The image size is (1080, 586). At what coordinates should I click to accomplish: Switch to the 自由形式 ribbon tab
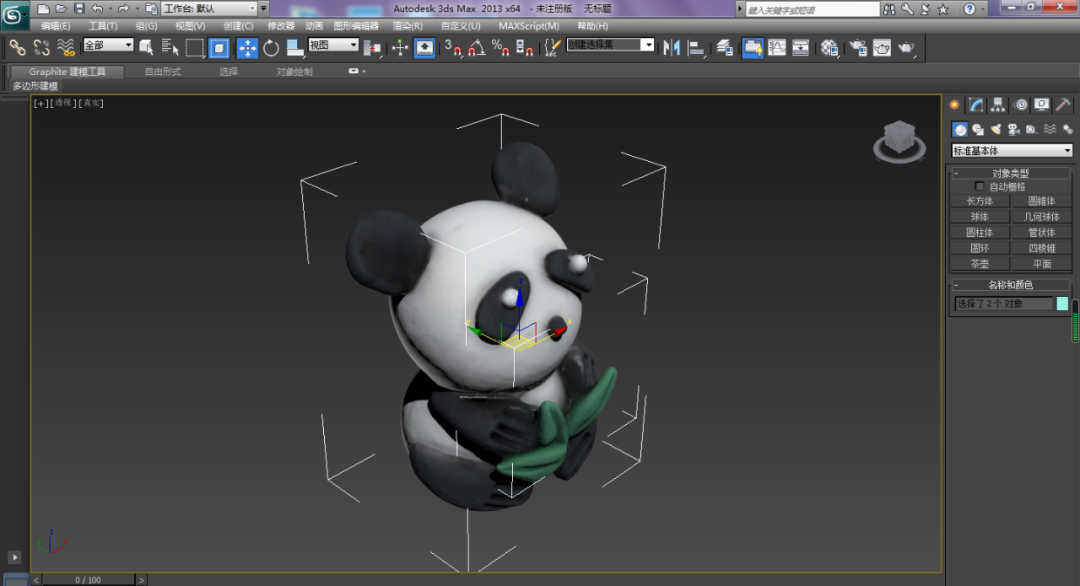click(x=163, y=72)
